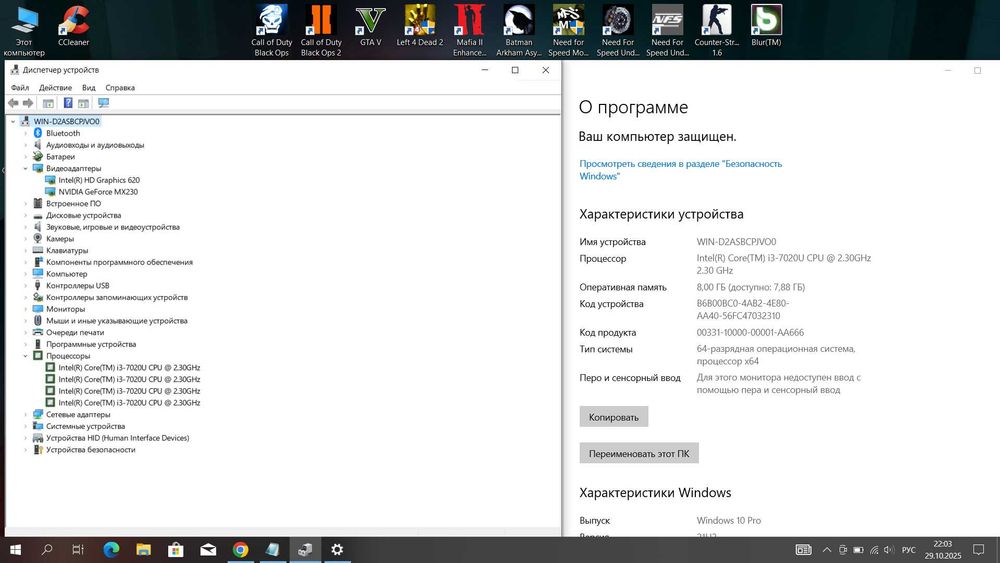
Task: Select Мыши и иные указывающие устройства
Action: (117, 321)
